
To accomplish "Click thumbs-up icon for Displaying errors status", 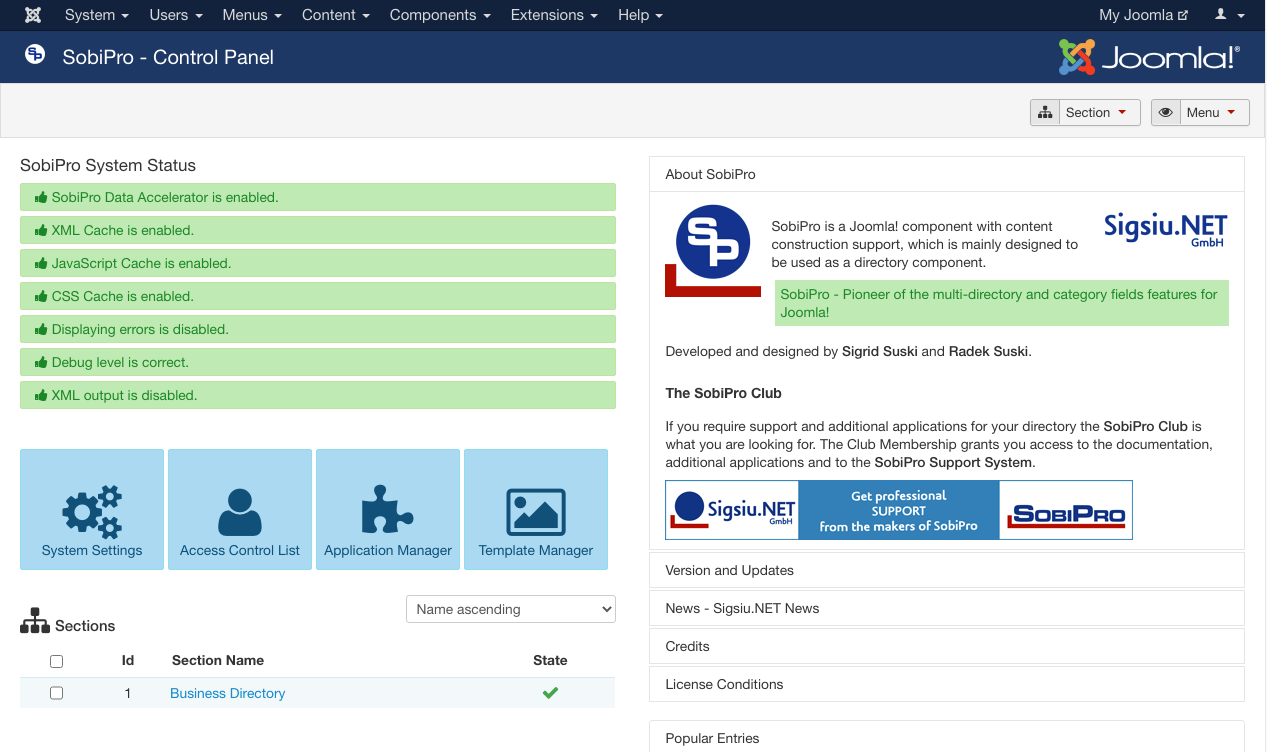I will pos(41,330).
